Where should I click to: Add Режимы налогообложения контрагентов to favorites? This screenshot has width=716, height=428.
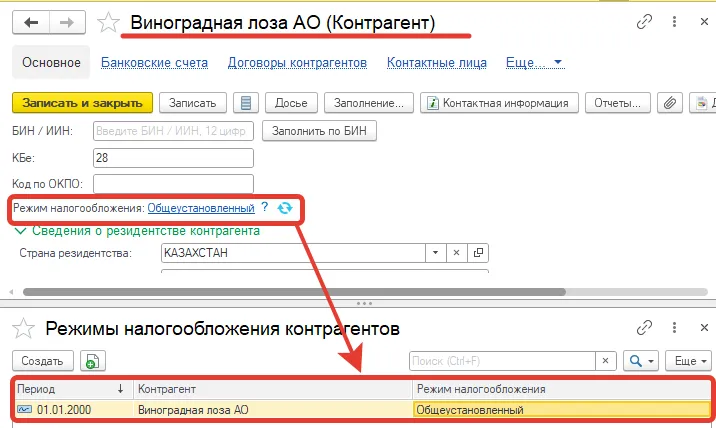coord(23,328)
